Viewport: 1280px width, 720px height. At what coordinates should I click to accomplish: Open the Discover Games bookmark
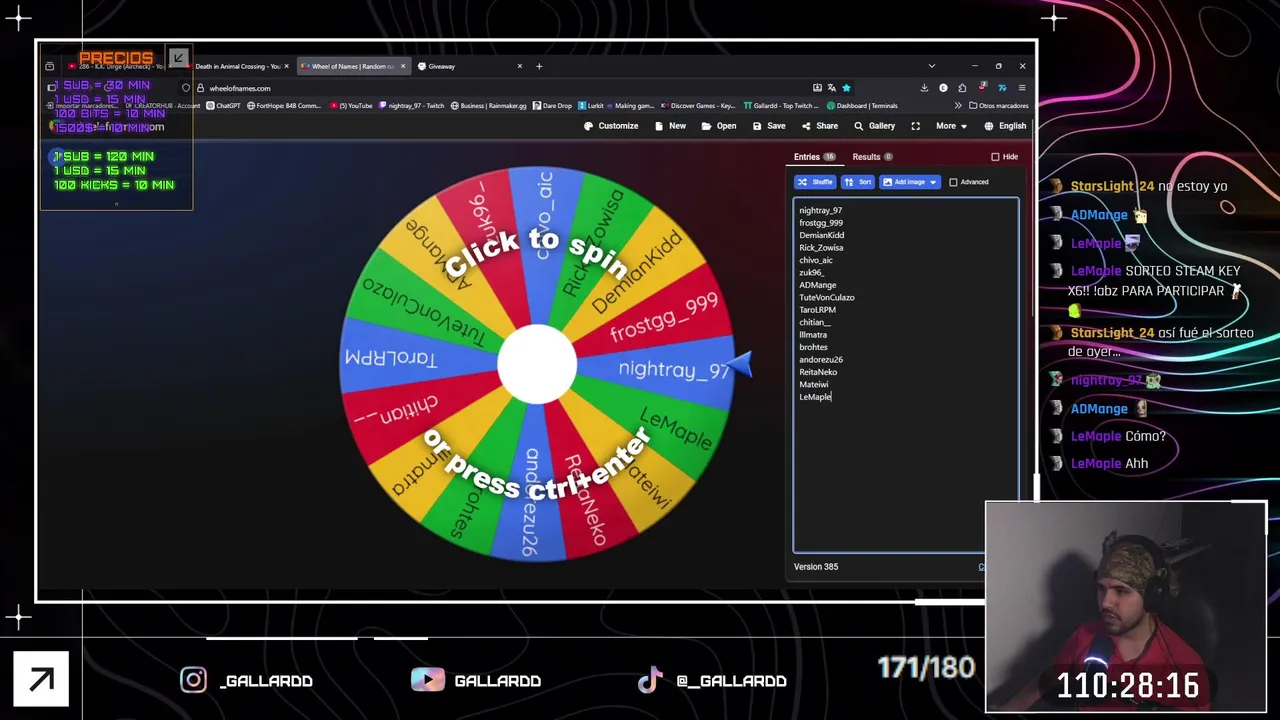[x=698, y=106]
